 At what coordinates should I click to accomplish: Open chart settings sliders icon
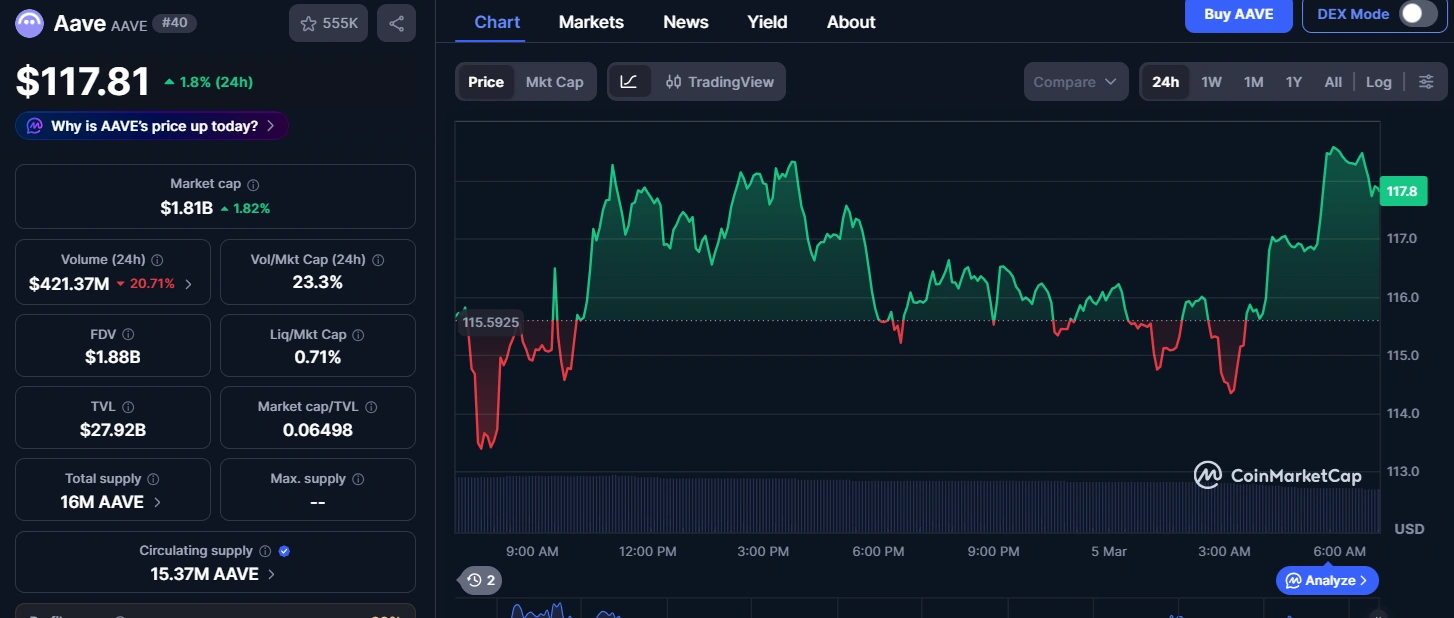[x=1427, y=81]
